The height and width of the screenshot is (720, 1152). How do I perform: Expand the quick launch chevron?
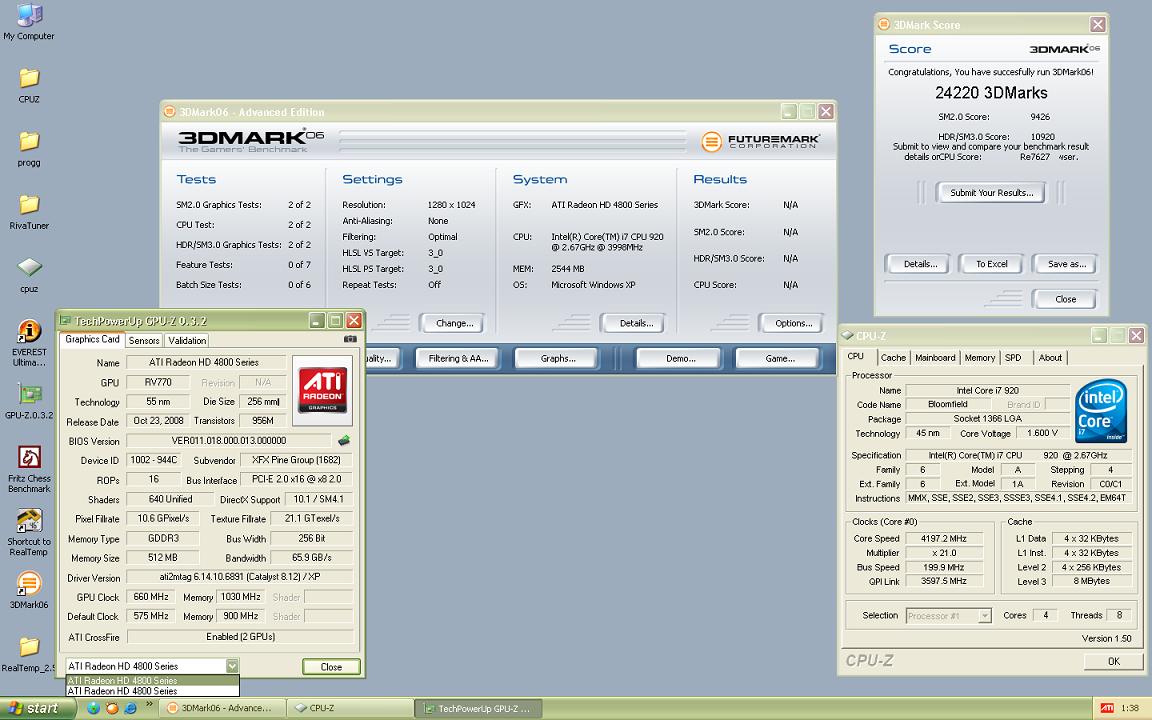point(149,704)
